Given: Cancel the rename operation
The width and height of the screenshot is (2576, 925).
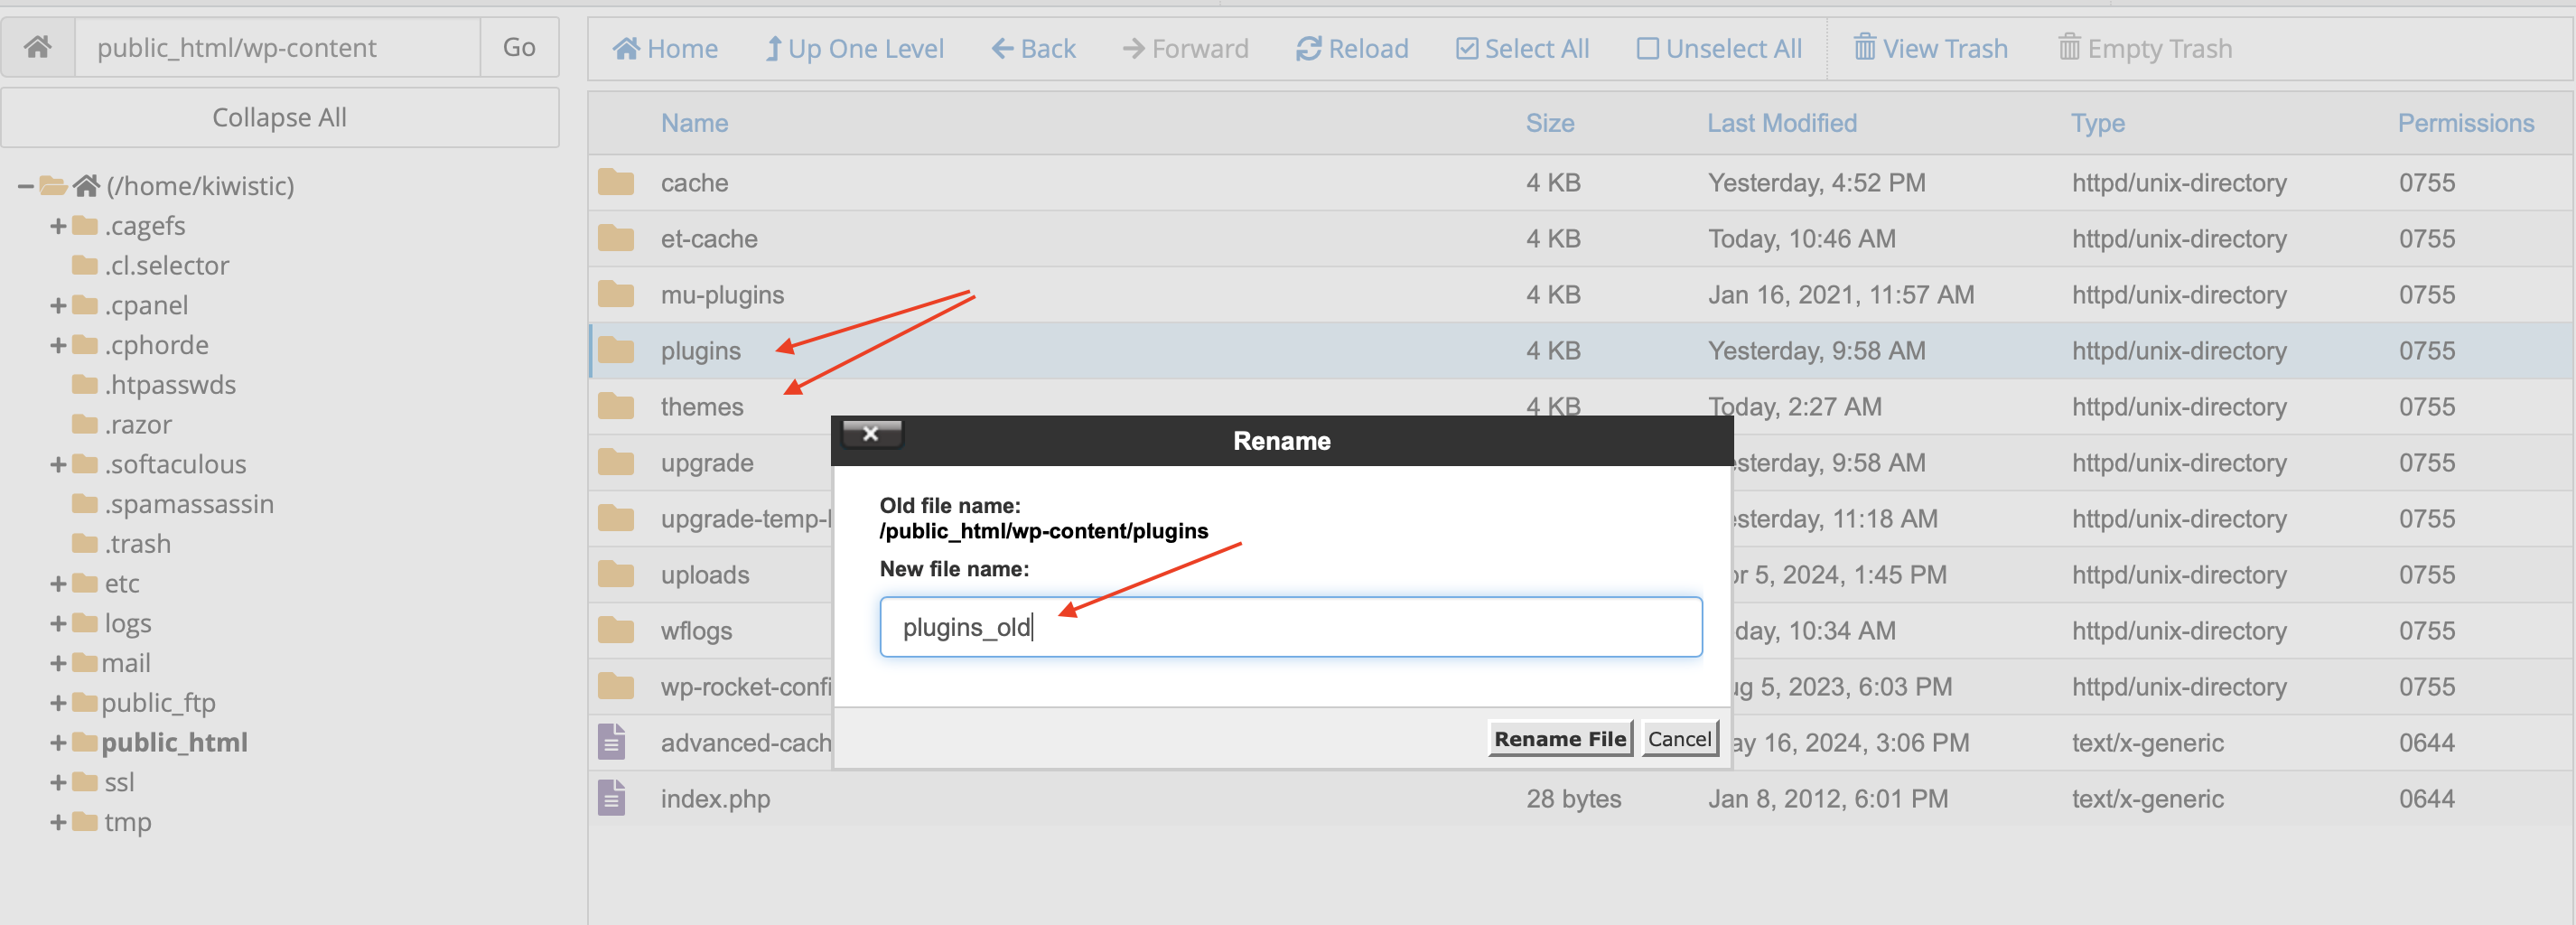Looking at the screenshot, I should [x=1679, y=739].
